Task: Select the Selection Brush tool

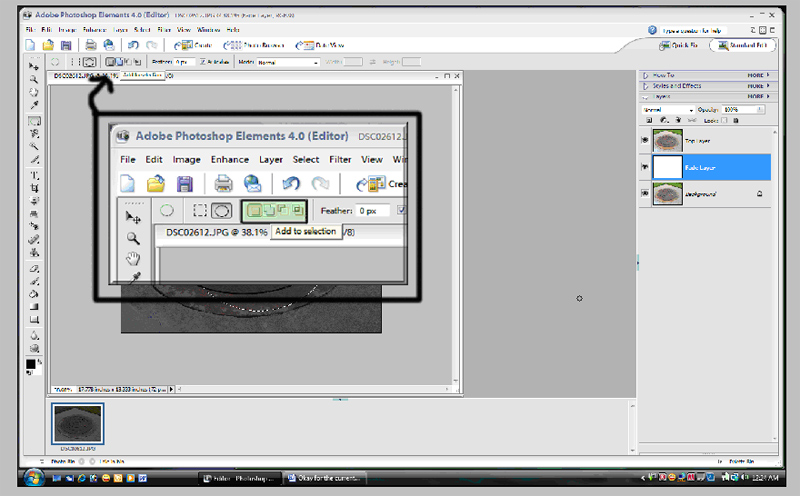Action: point(34,160)
